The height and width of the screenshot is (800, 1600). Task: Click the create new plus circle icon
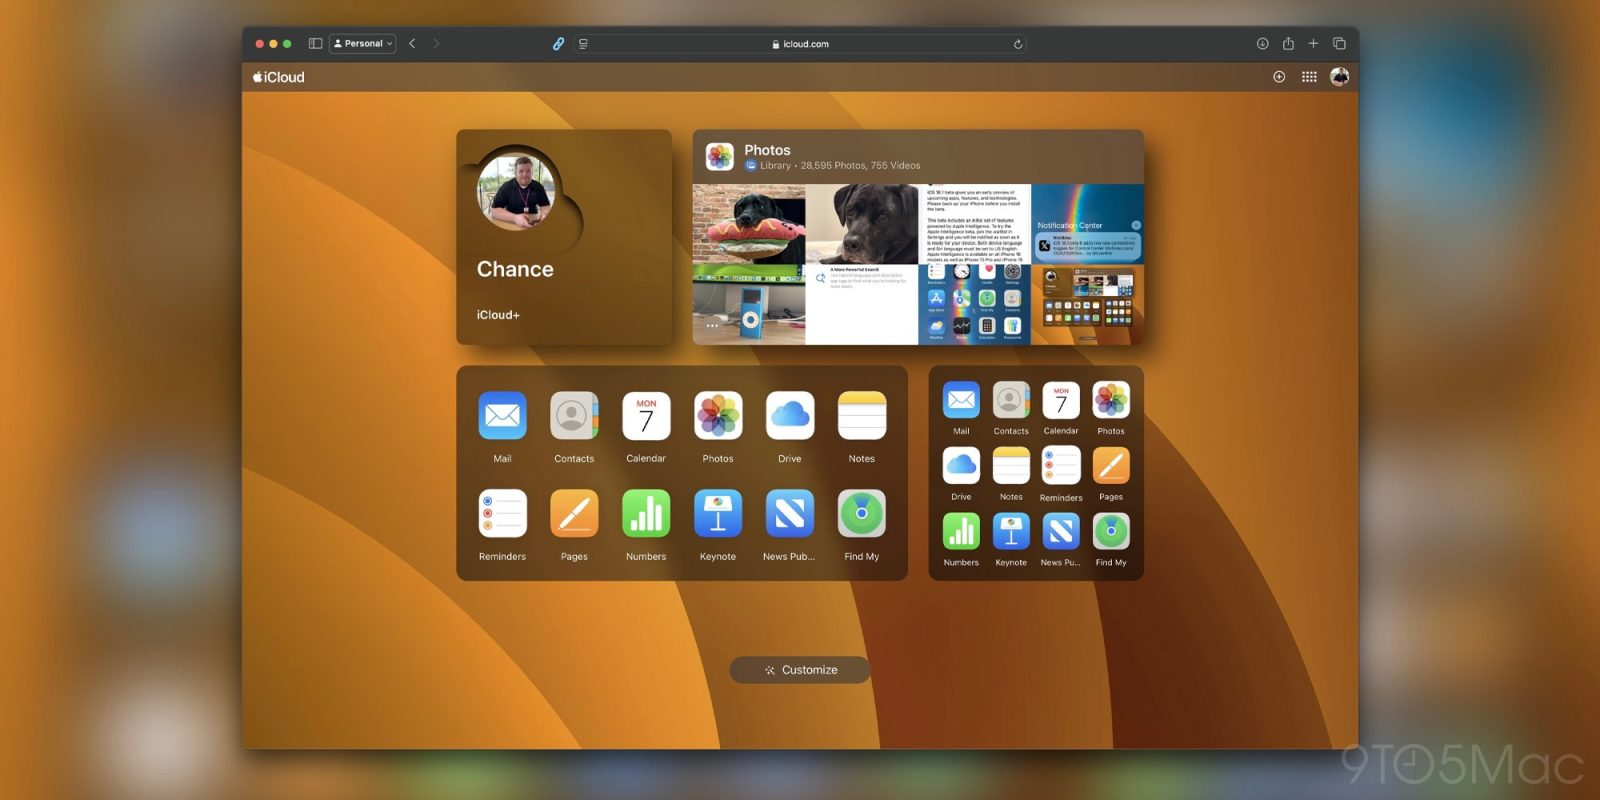click(1279, 77)
